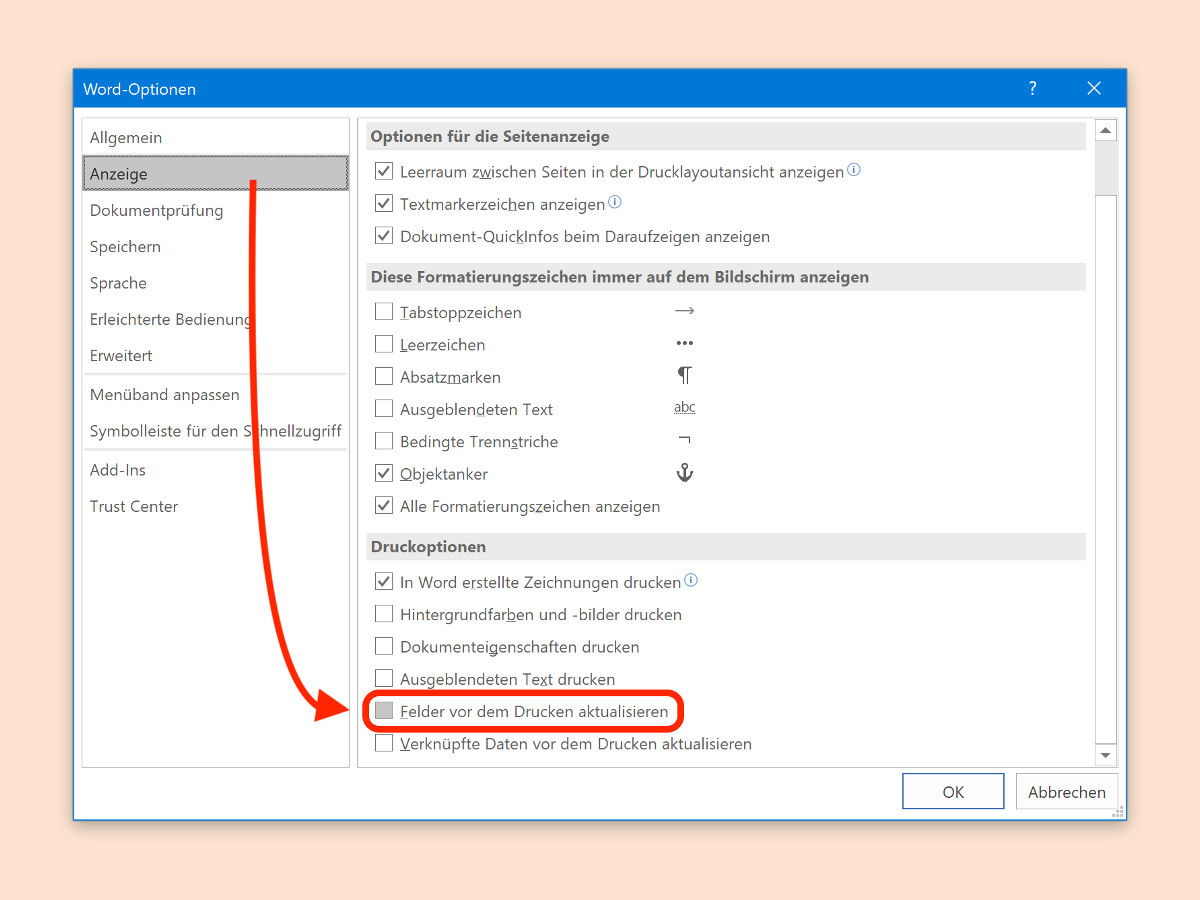Go to Trust Center settings

(x=215, y=506)
